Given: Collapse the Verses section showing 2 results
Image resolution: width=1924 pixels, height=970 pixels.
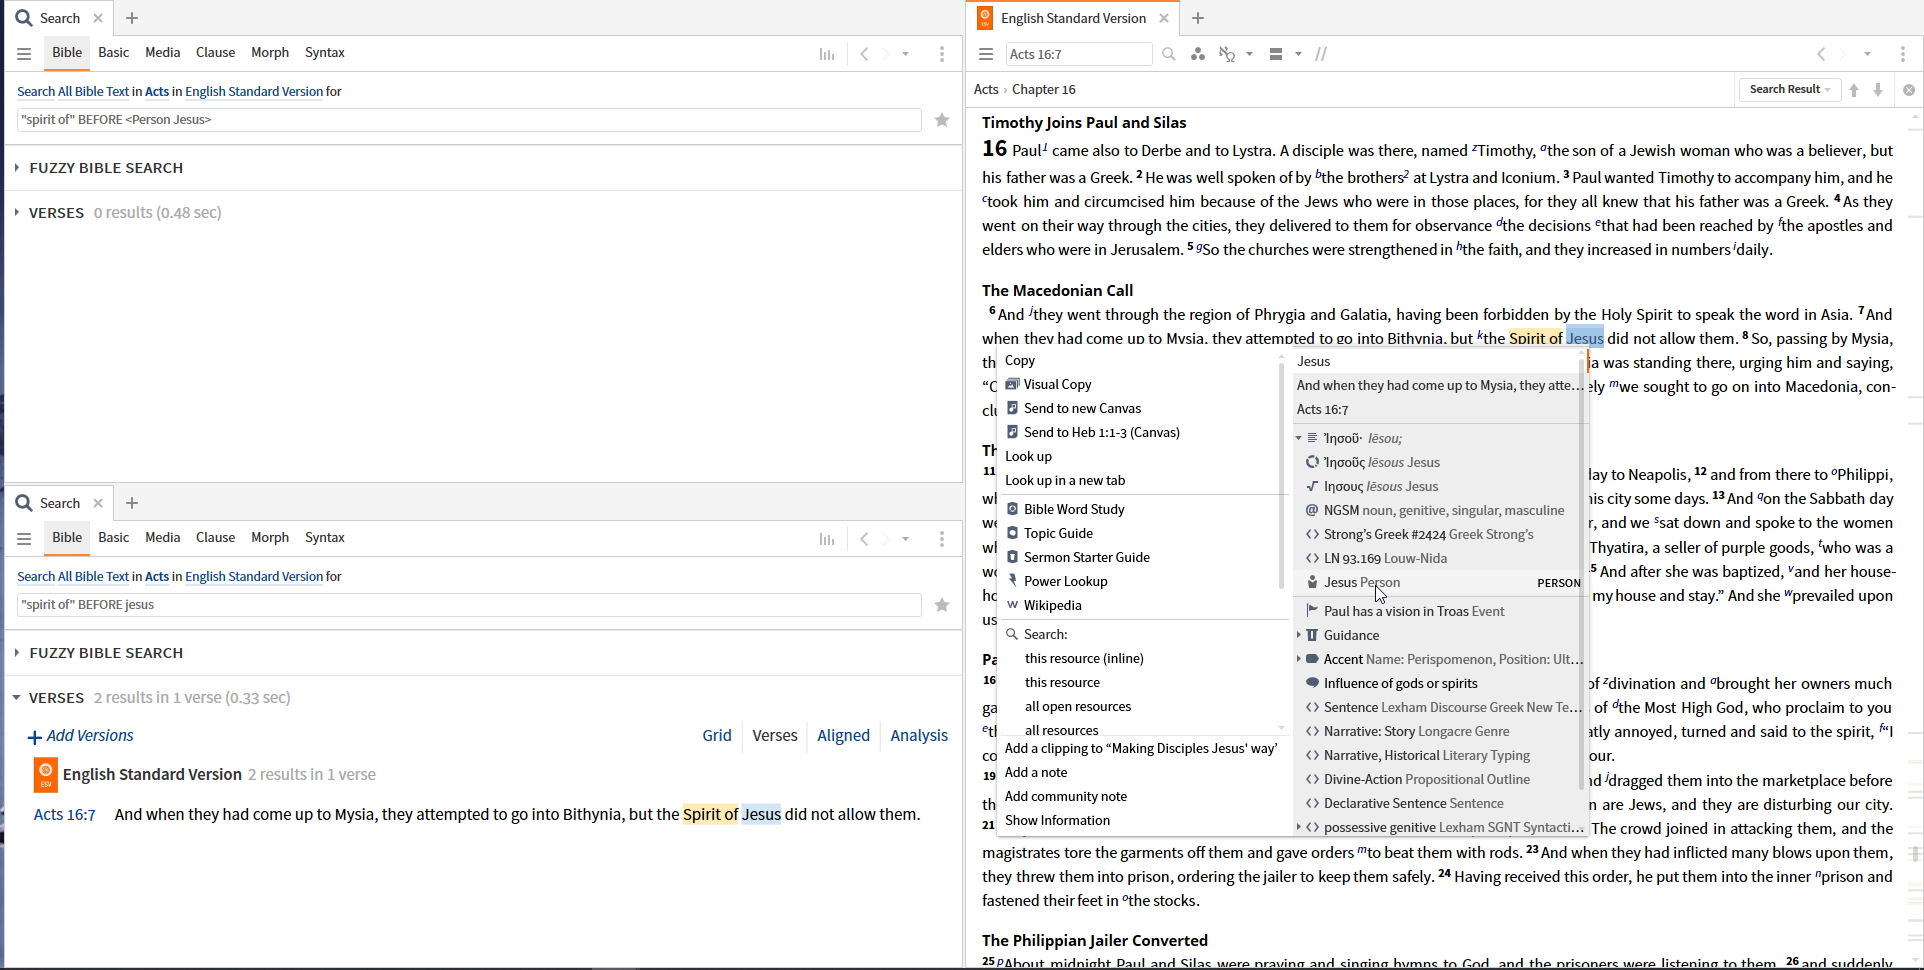Looking at the screenshot, I should click(x=17, y=698).
